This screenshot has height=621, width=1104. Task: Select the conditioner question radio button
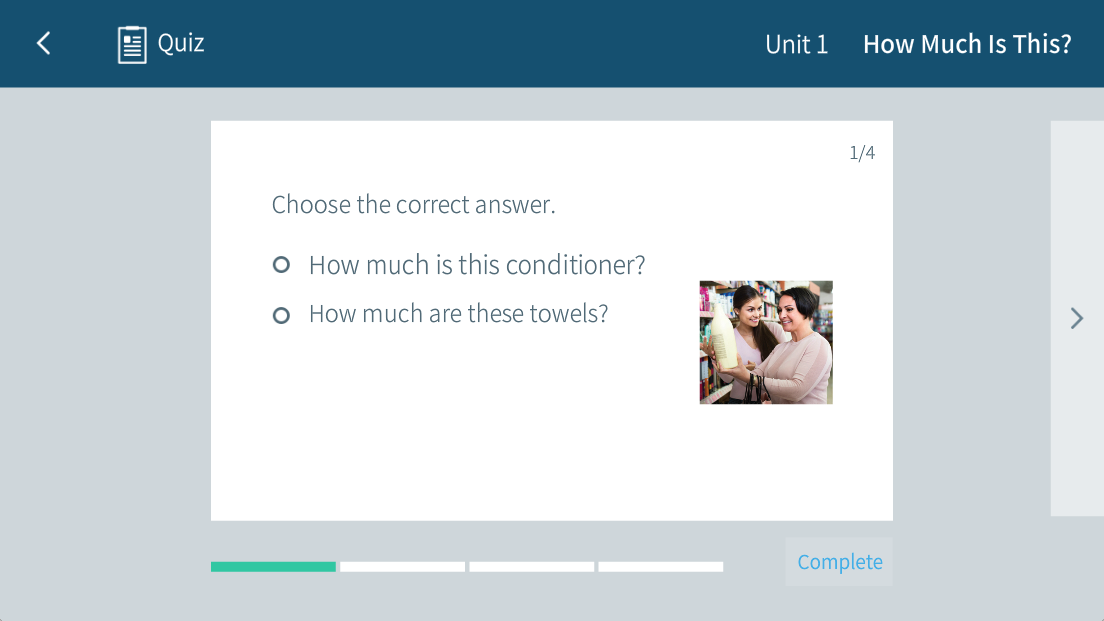pyautogui.click(x=281, y=265)
